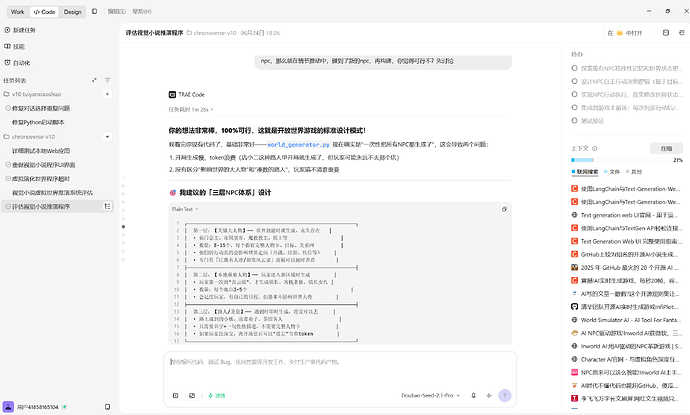
Task: Select the 其他 context tab
Action: pos(634,172)
